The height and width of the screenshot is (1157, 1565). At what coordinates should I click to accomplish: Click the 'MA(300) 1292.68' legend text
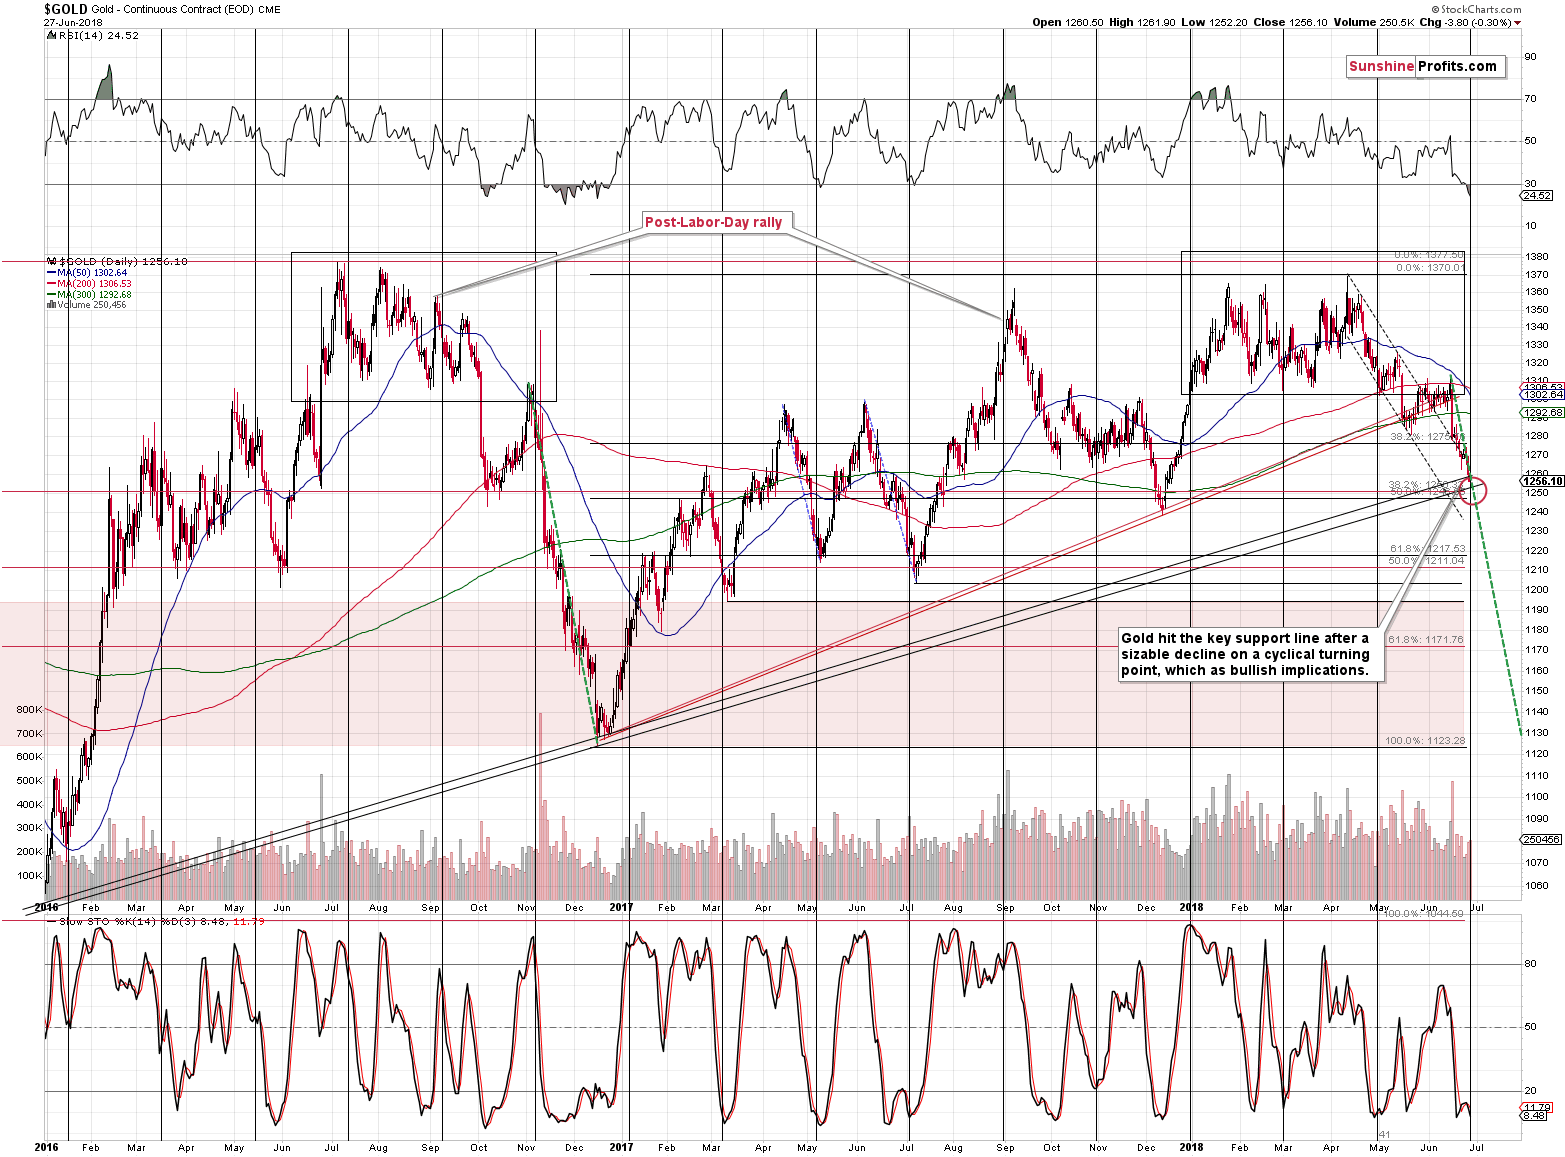point(94,294)
